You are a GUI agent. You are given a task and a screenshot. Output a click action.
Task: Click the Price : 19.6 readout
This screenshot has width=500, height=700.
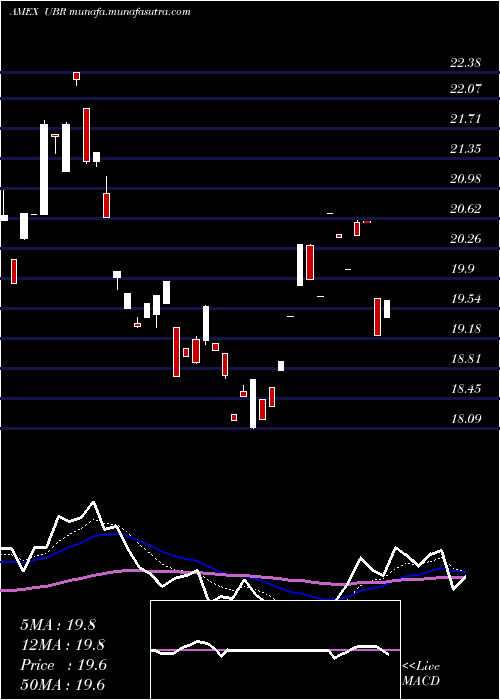pyautogui.click(x=63, y=665)
